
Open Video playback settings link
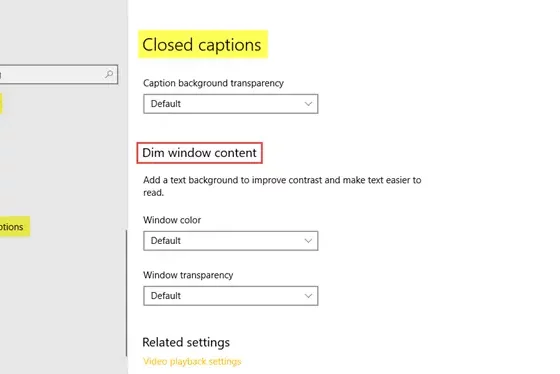tap(192, 361)
